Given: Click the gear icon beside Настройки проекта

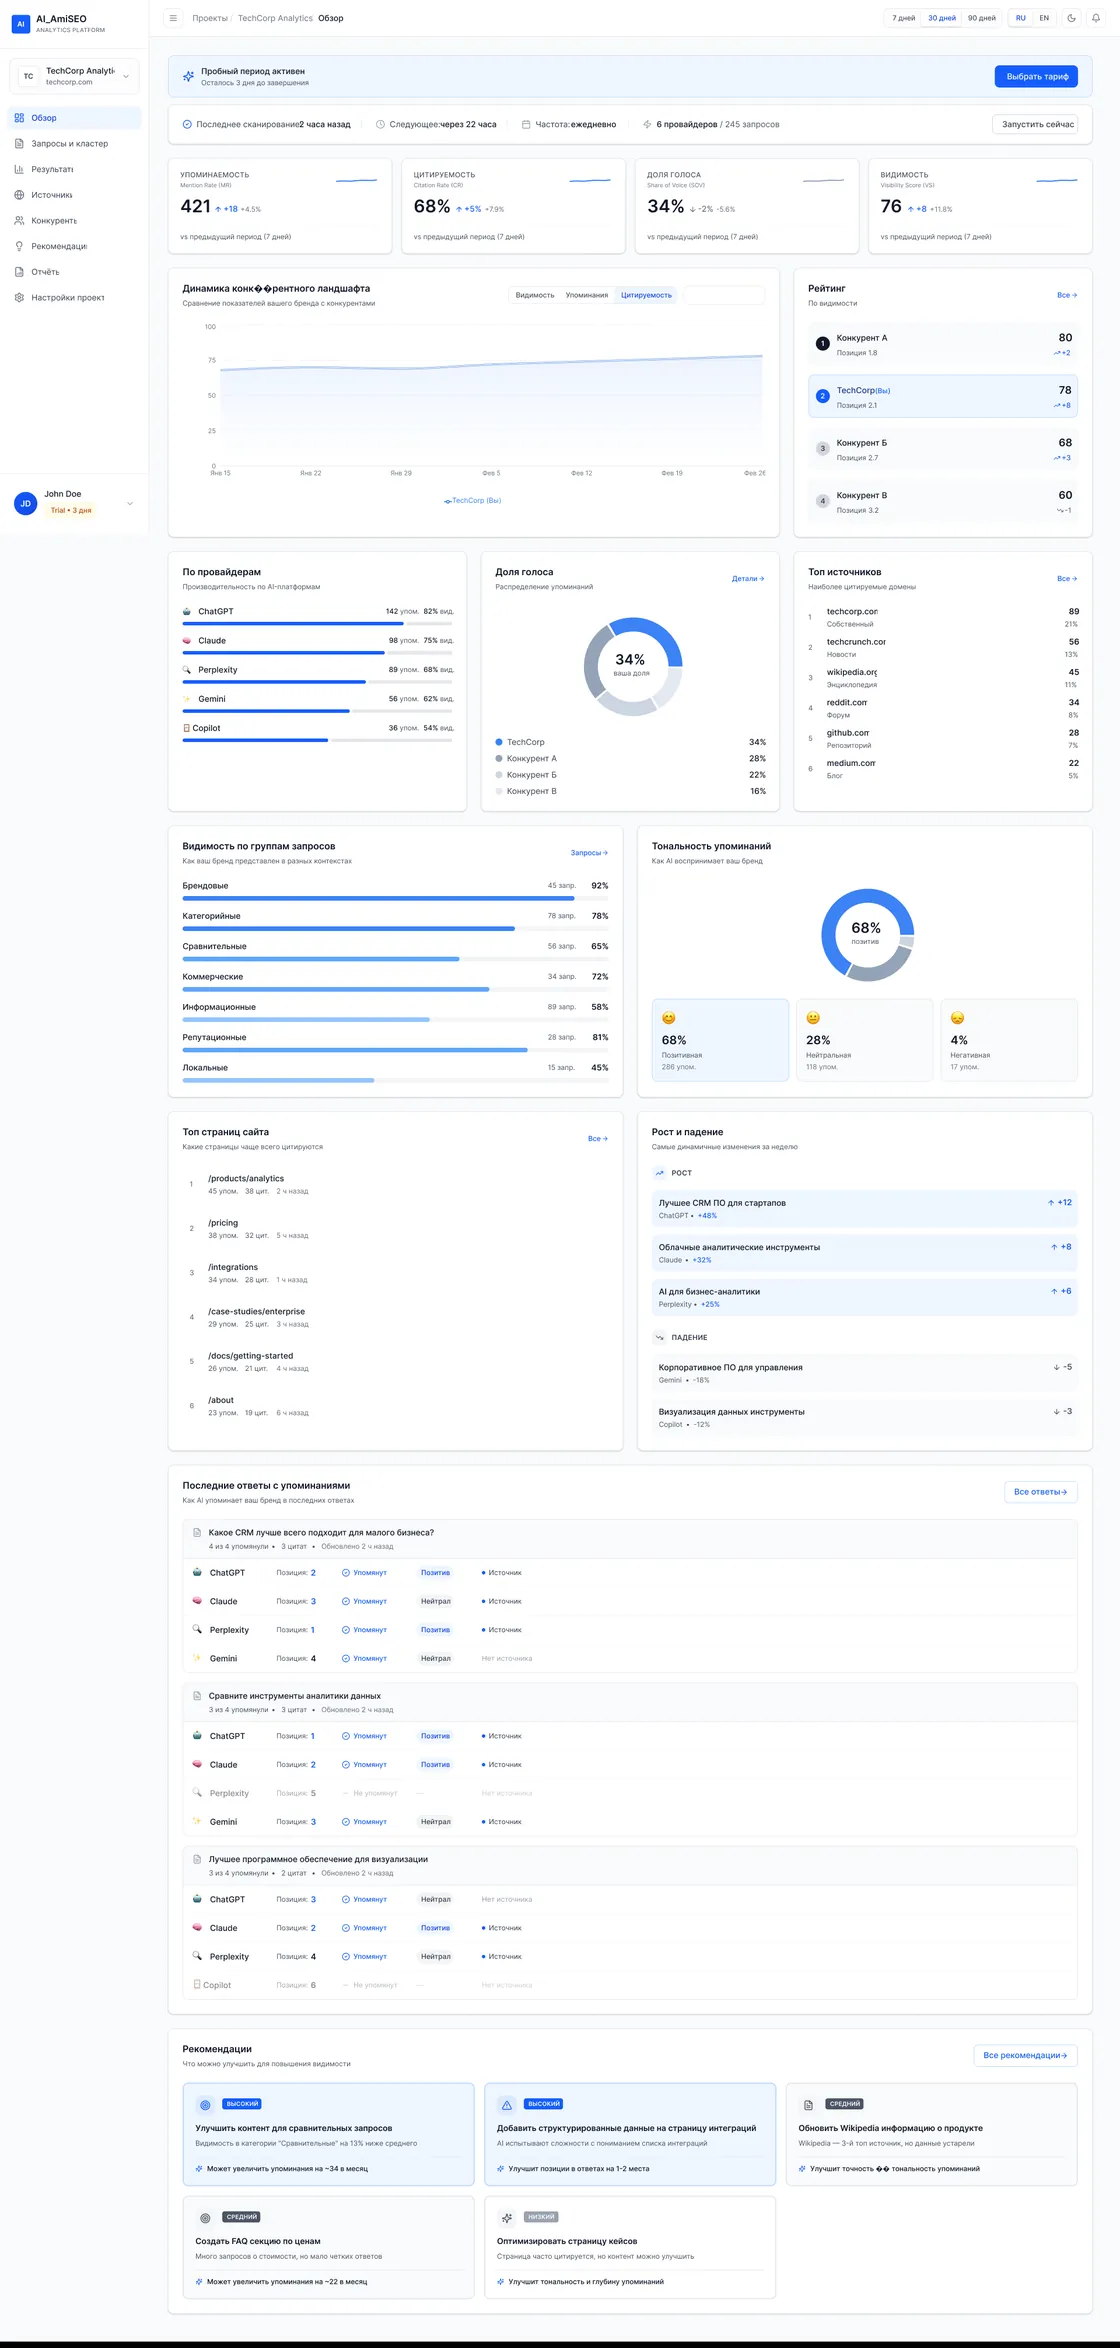Looking at the screenshot, I should point(19,298).
